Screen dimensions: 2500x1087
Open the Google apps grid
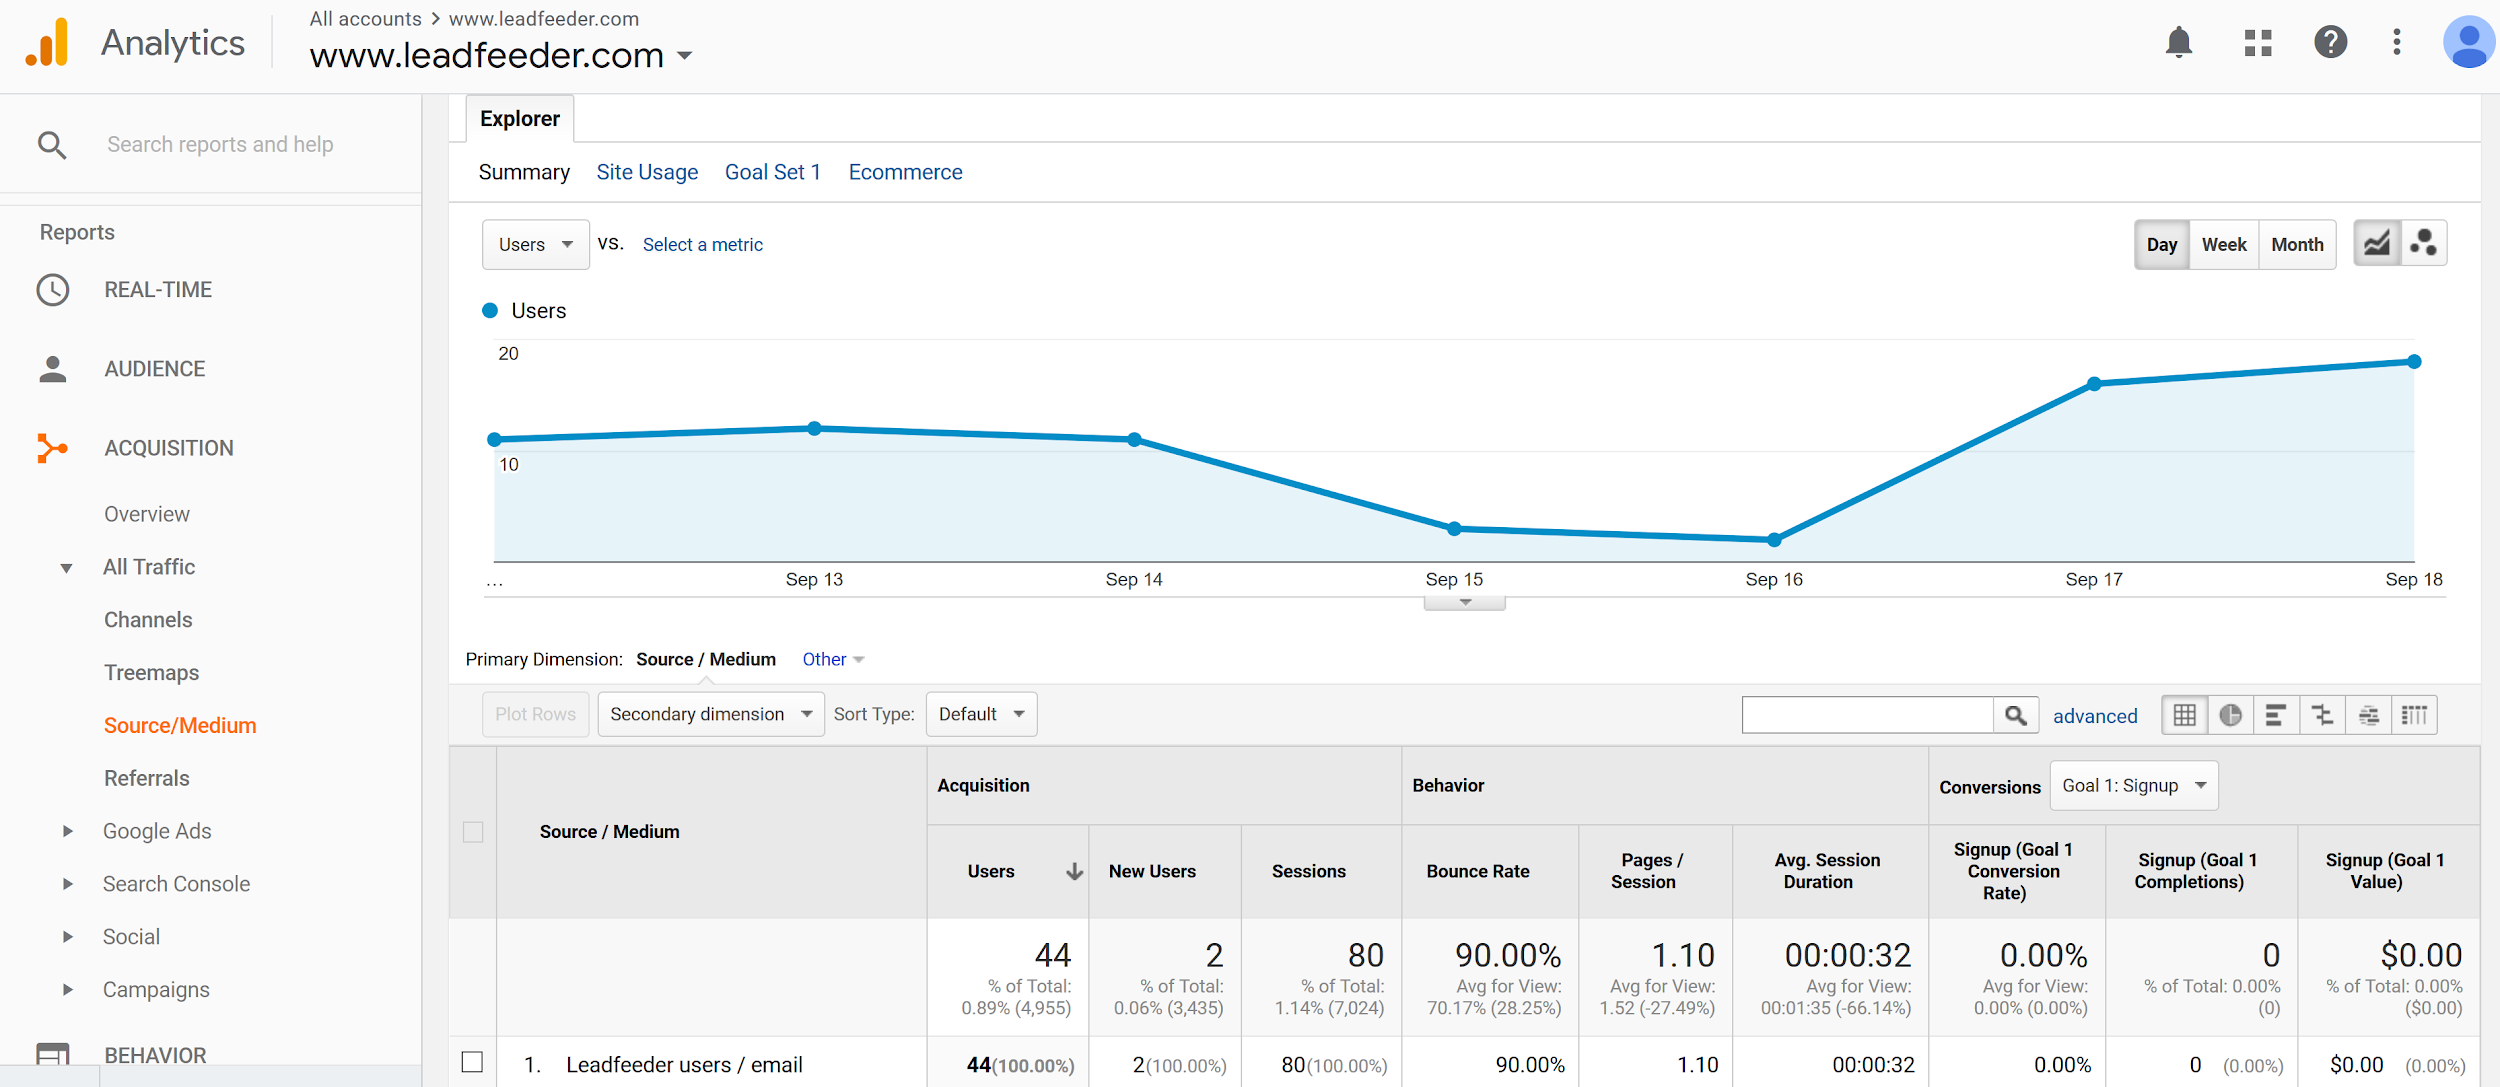(x=2258, y=42)
